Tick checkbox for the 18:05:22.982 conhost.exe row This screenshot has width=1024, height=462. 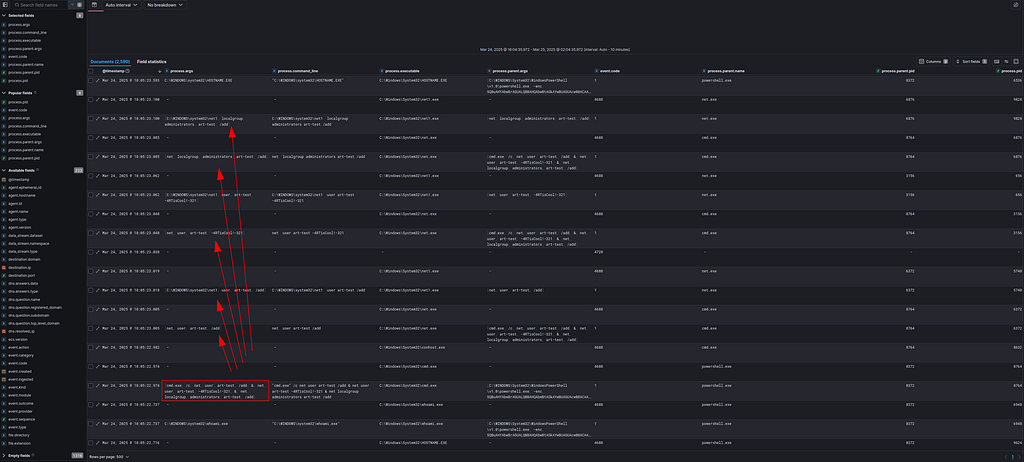click(91, 348)
